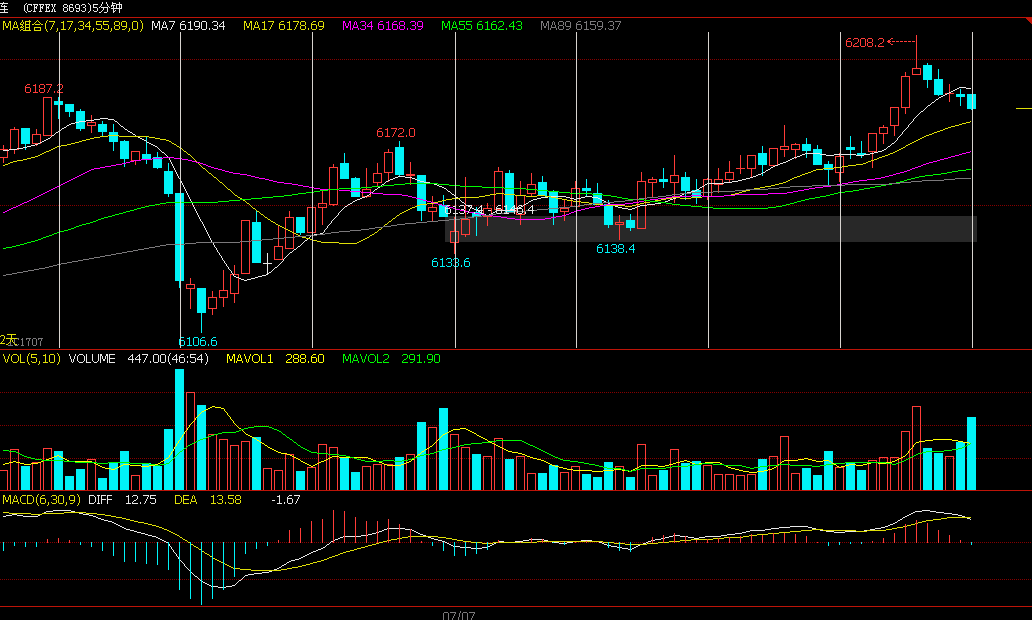
Task: Click the DEA 13.58 value label
Action: click(x=208, y=499)
